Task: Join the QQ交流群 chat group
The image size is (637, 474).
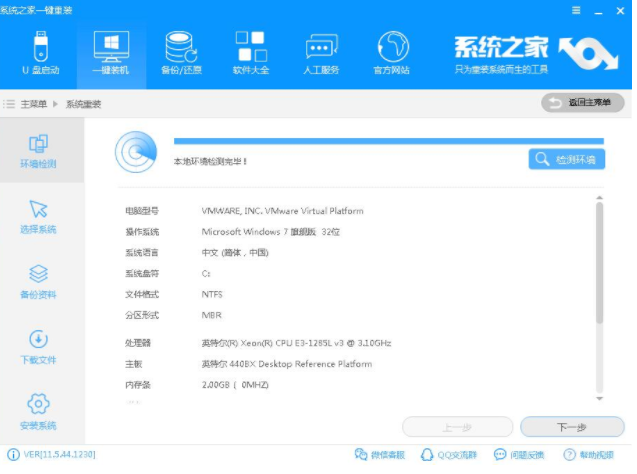Action: (449, 456)
